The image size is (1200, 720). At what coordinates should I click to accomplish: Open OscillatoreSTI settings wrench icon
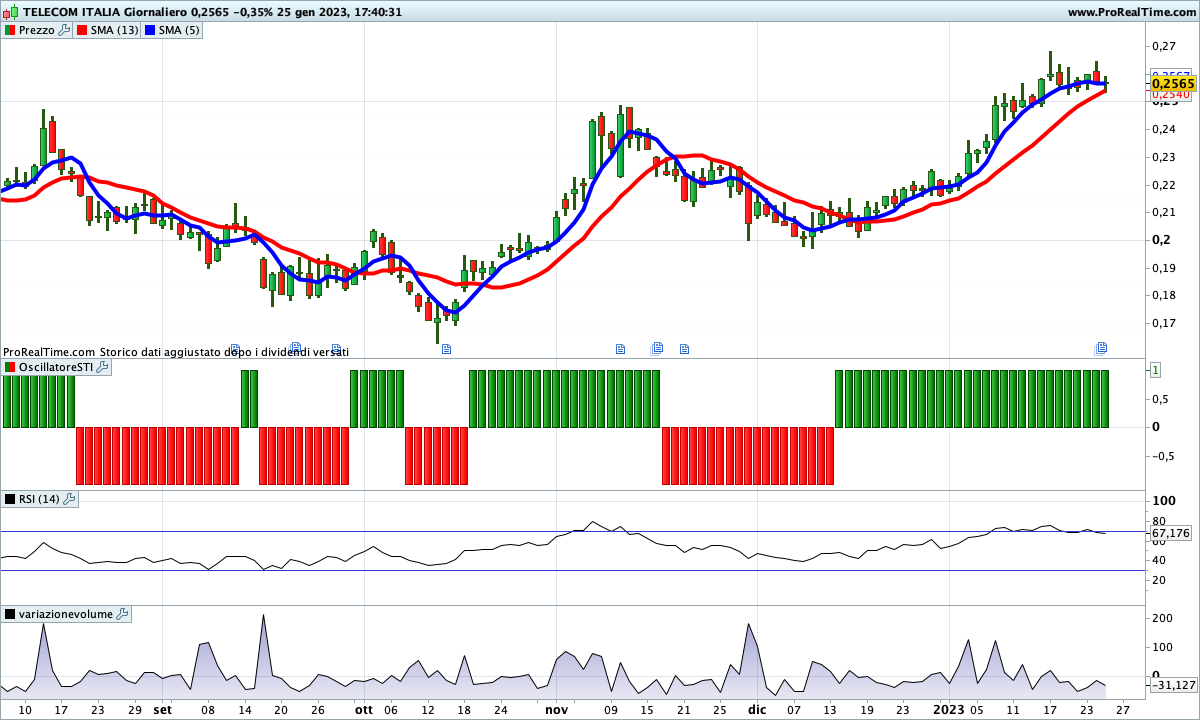pos(101,368)
